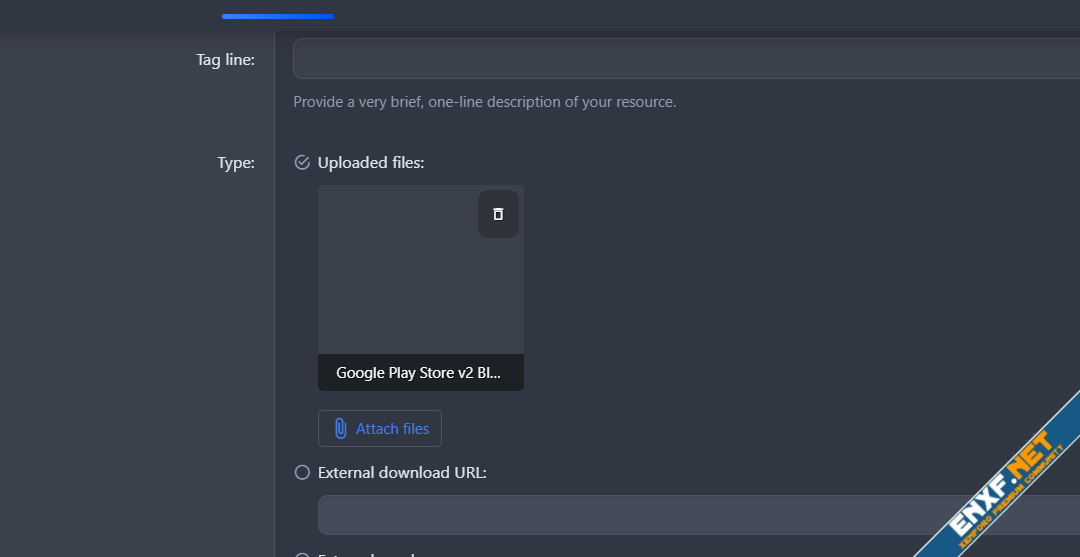1080x557 pixels.
Task: Click the Uploaded files label text
Action: pos(371,163)
